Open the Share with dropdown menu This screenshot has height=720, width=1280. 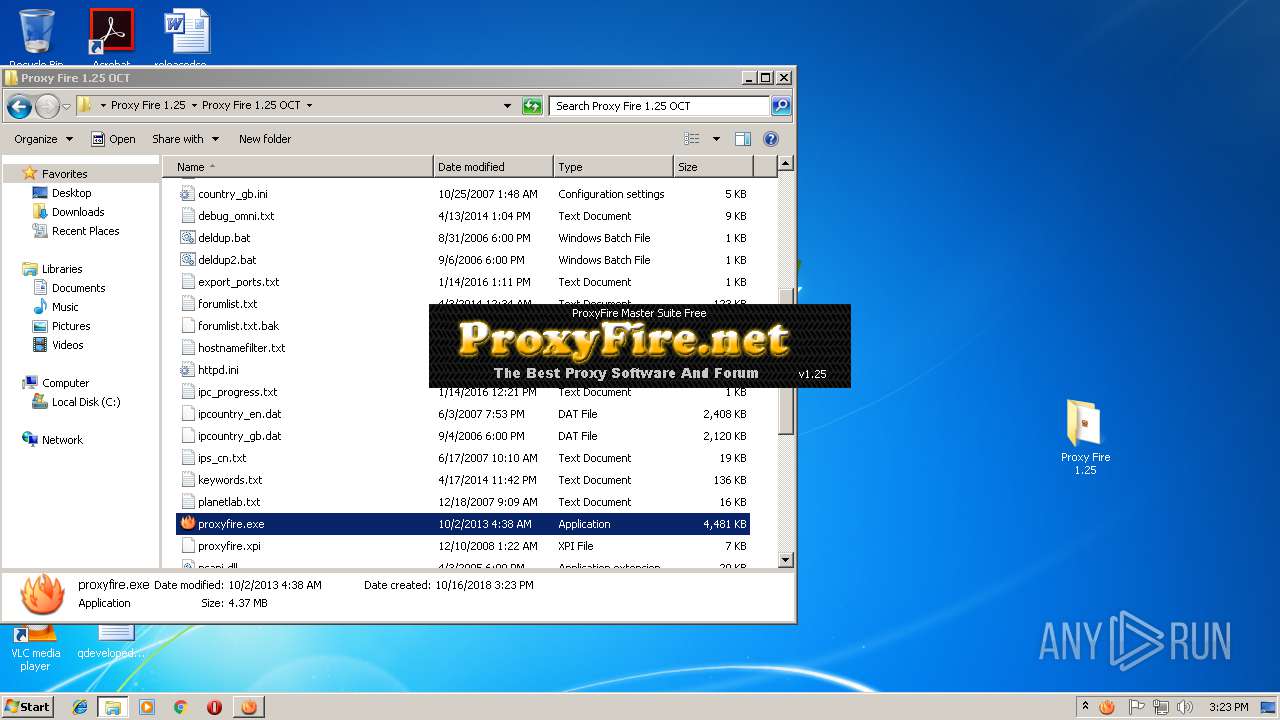(185, 139)
